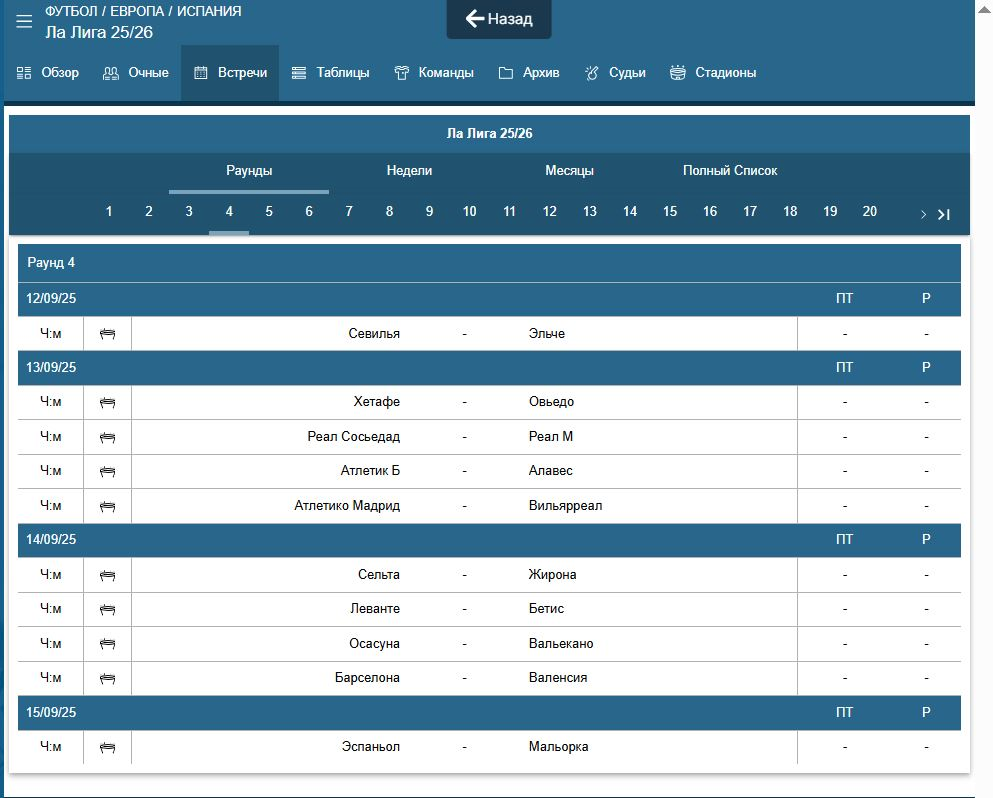The height and width of the screenshot is (798, 993).
Task: Select round 10 in the round selector
Action: click(469, 212)
